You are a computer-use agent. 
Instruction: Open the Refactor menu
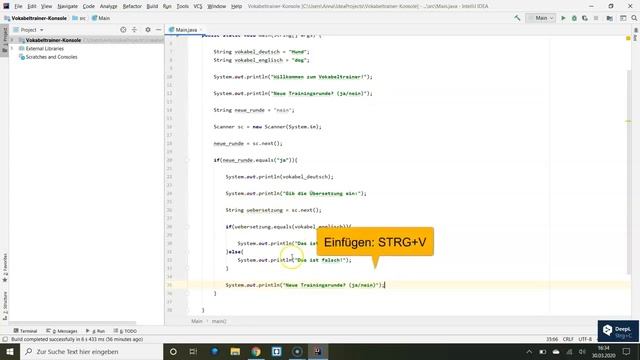coord(132,6)
